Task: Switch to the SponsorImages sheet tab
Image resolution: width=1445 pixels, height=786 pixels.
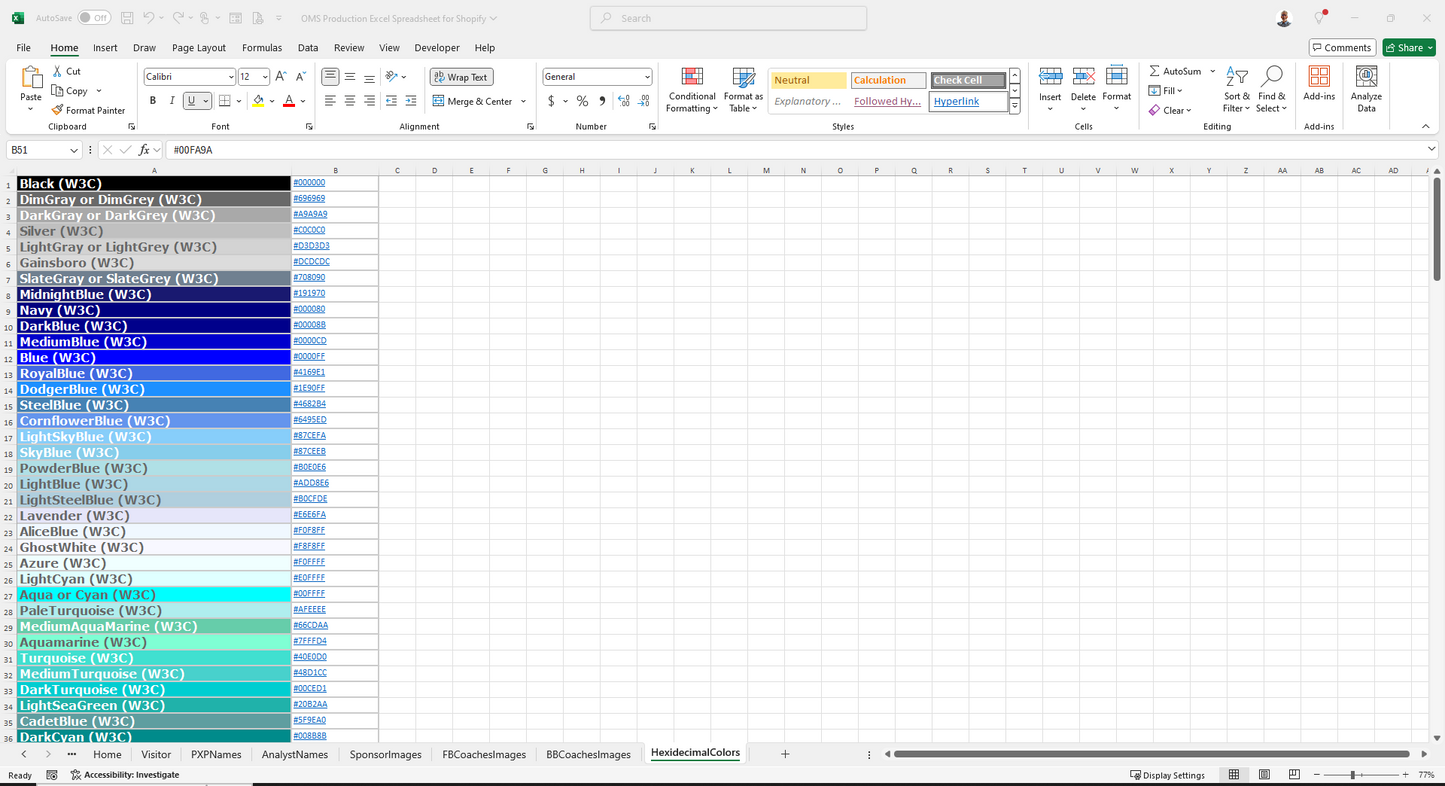Action: point(385,754)
